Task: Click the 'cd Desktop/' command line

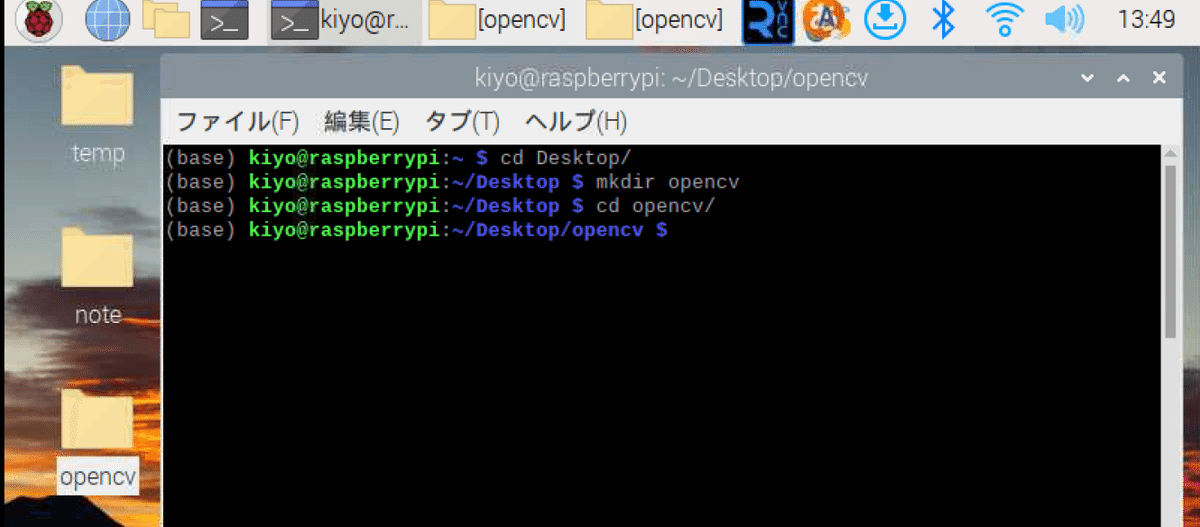Action: 399,158
